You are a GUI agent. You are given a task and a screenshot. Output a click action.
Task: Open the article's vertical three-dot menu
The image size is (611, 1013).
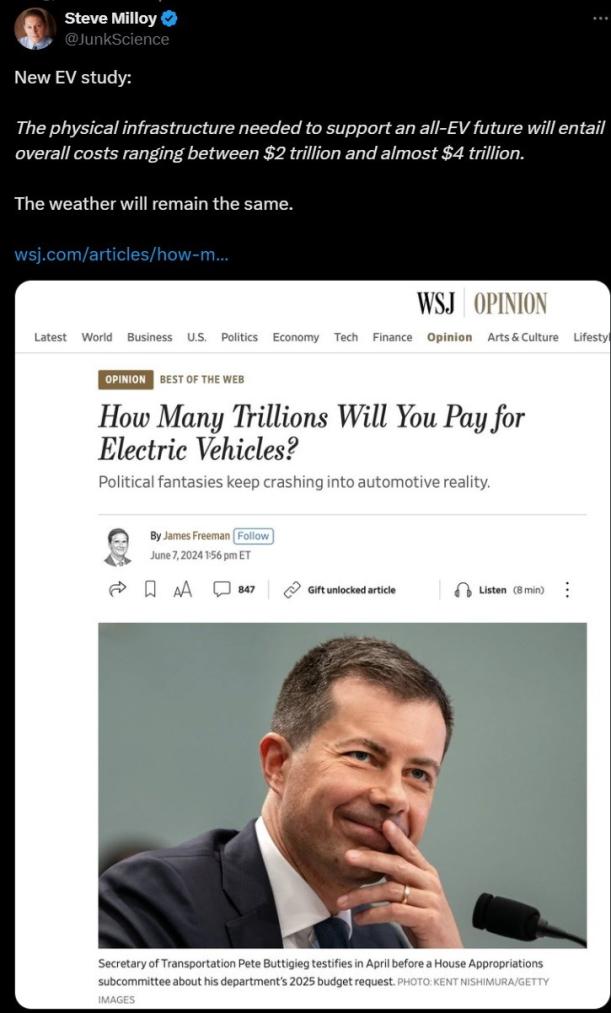point(567,589)
